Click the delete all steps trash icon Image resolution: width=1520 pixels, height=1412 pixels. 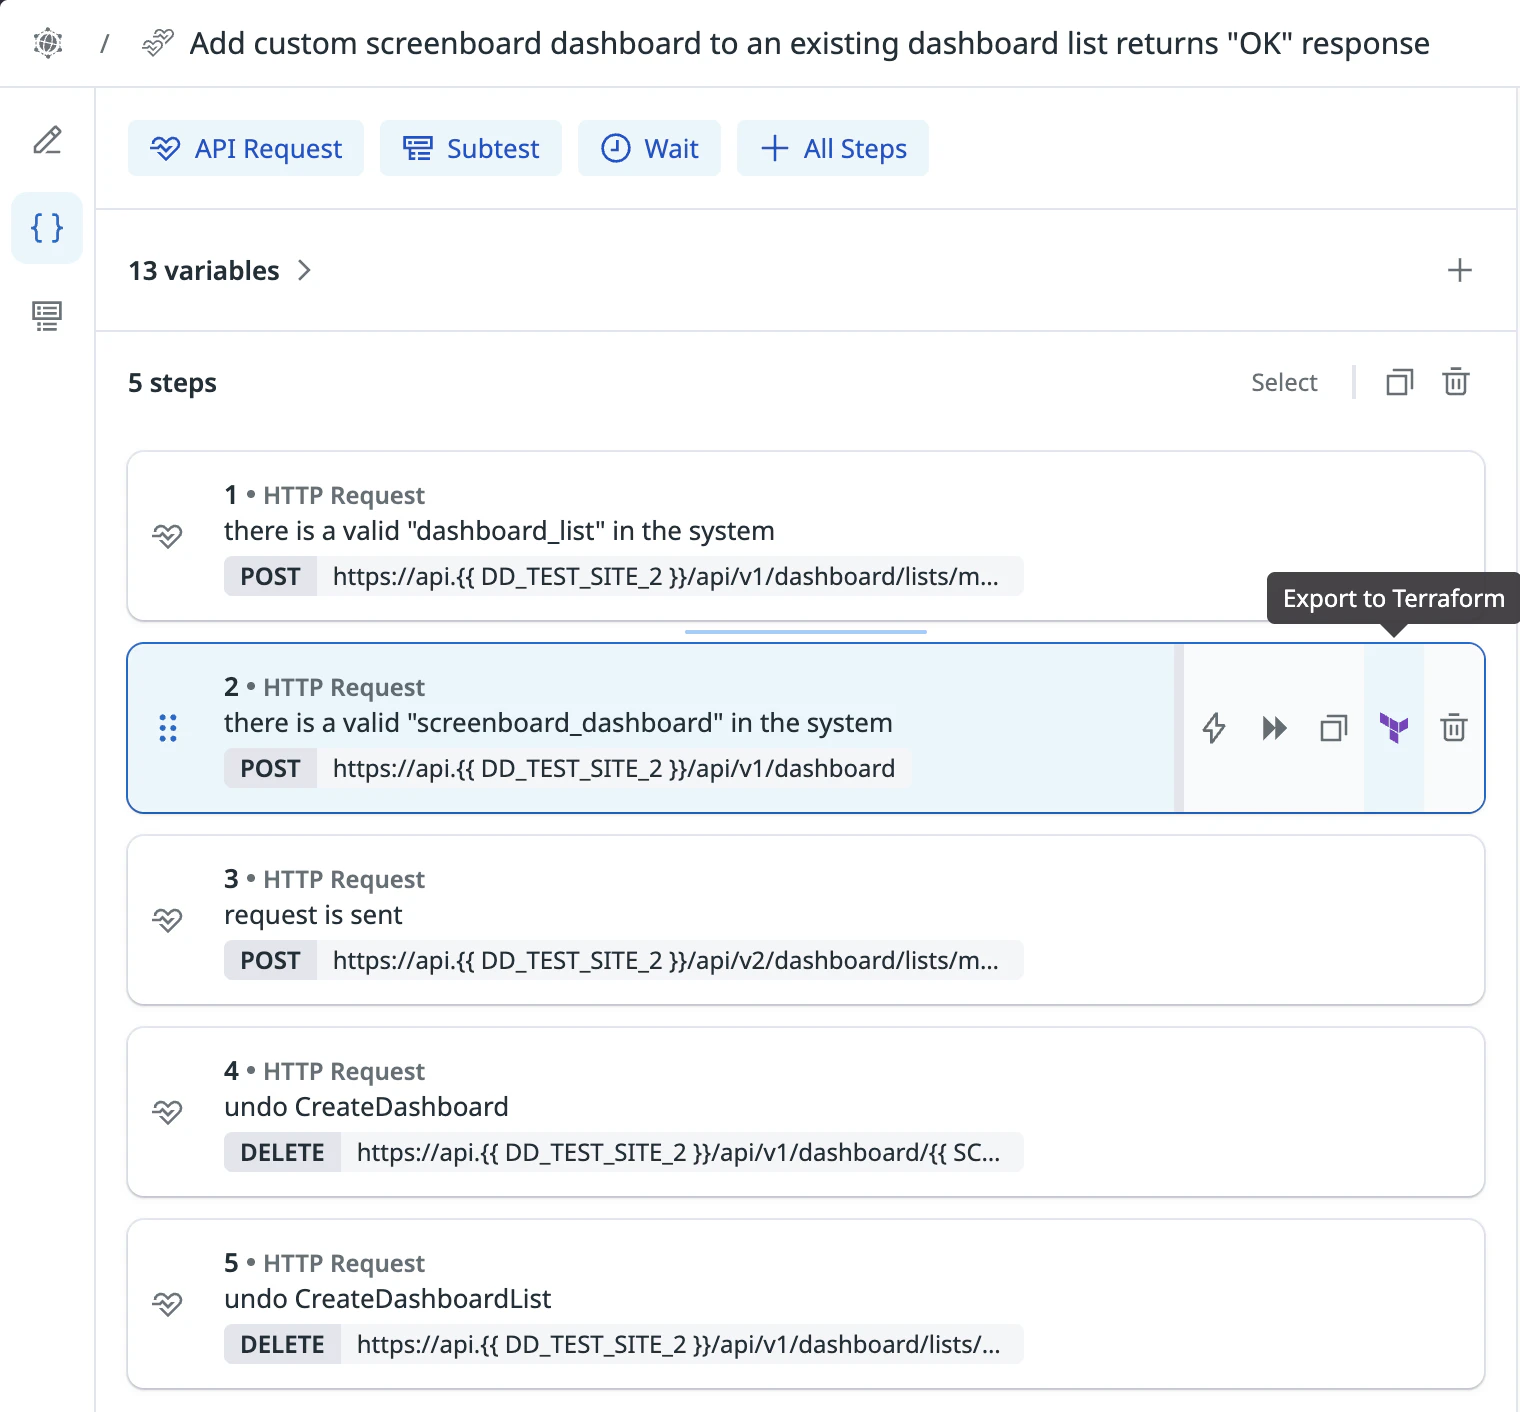(1455, 382)
